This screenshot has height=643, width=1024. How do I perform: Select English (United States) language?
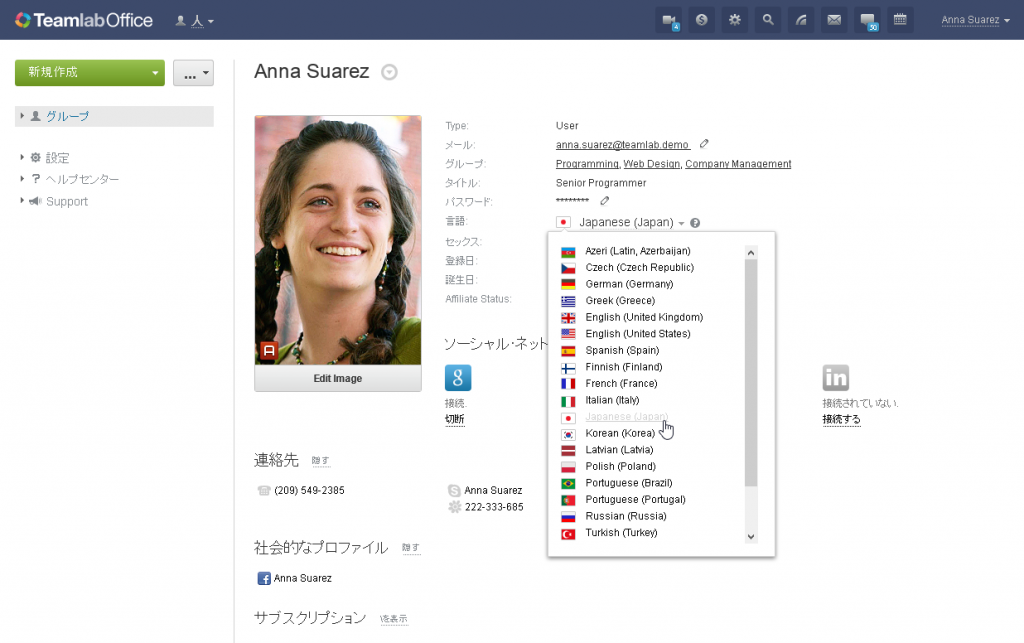click(637, 334)
